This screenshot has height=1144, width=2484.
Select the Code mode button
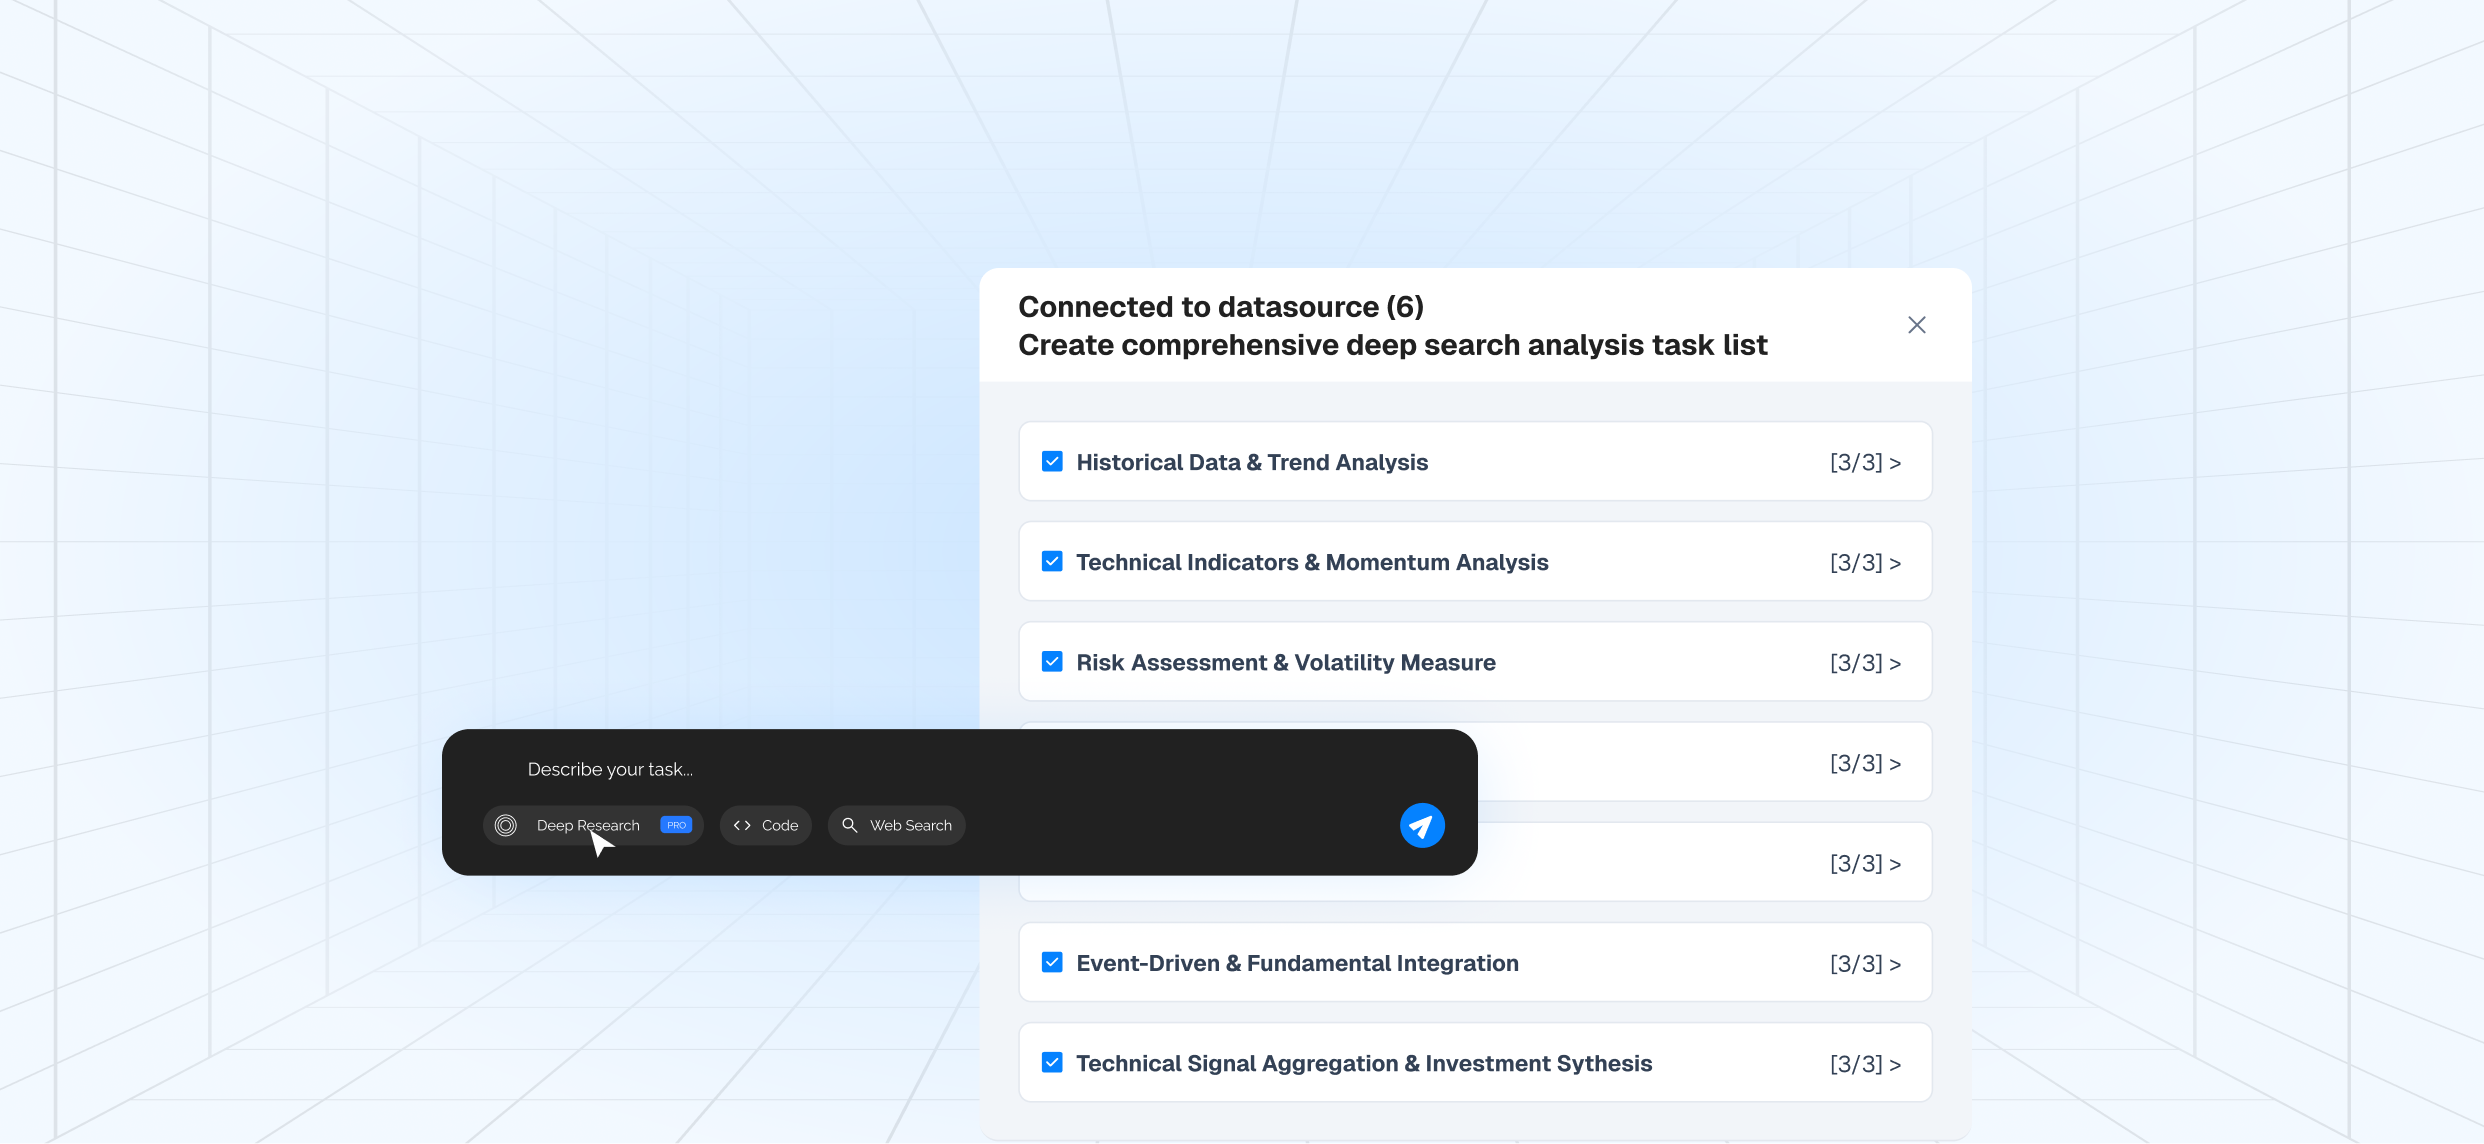click(x=766, y=825)
